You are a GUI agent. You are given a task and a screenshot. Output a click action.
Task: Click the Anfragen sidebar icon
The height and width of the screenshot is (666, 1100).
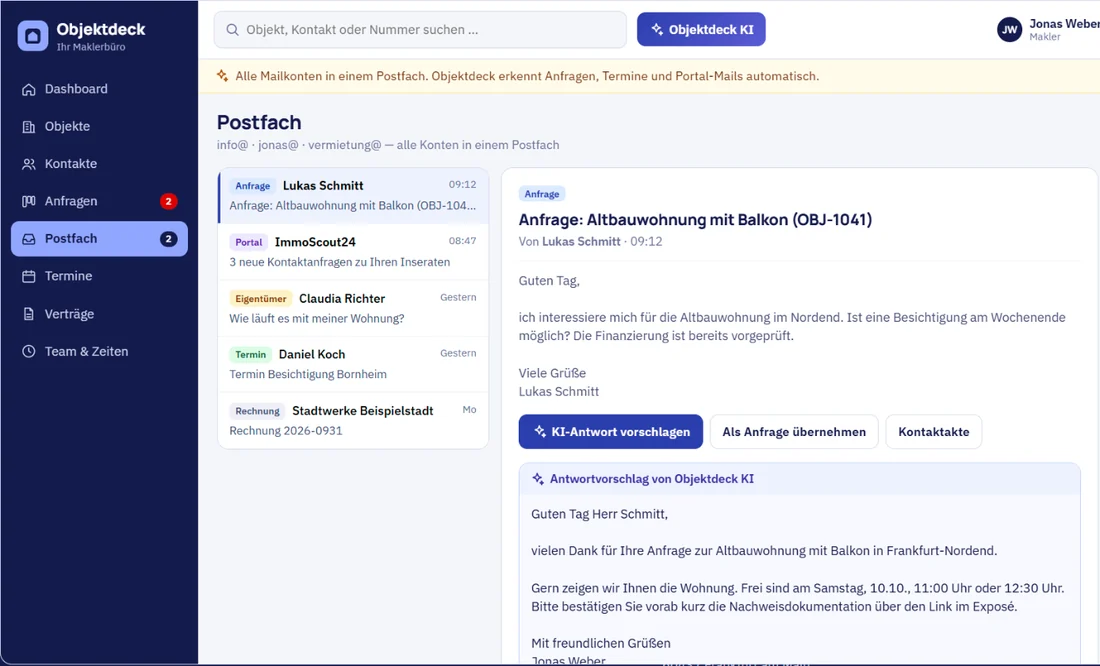29,201
